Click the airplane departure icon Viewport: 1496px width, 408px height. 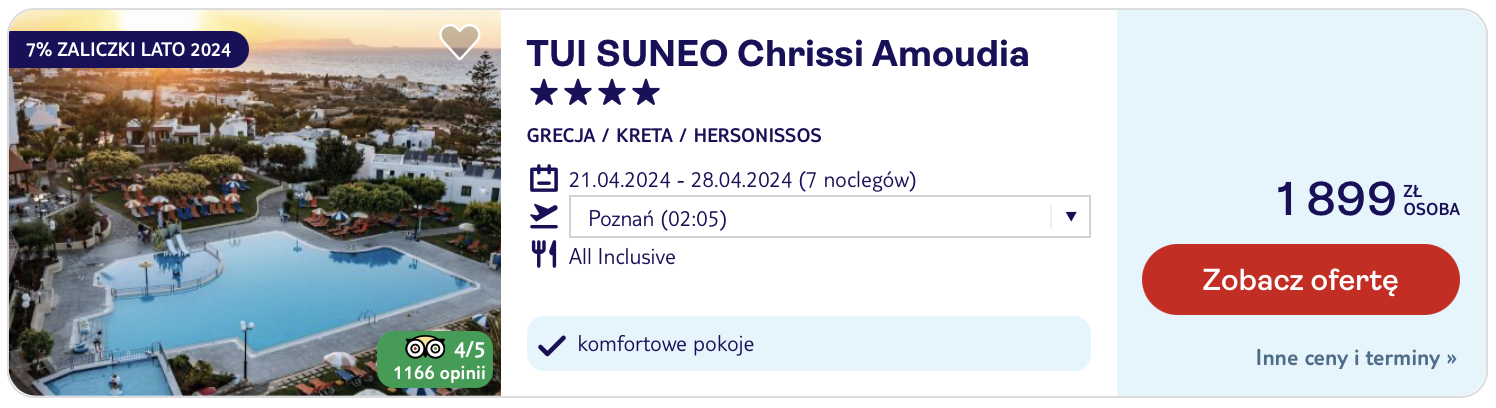point(543,217)
